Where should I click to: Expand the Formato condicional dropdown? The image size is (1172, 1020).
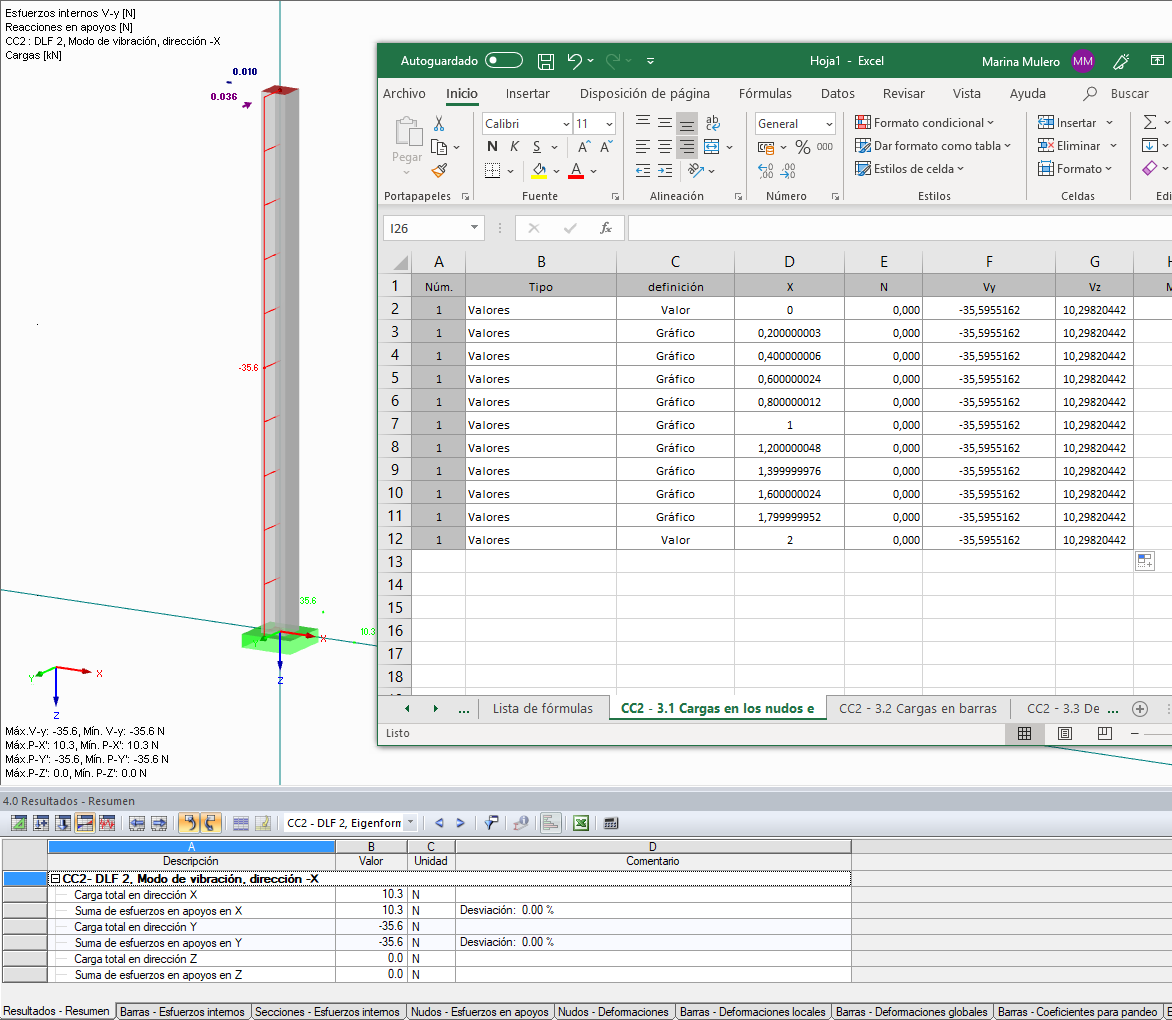click(x=990, y=123)
